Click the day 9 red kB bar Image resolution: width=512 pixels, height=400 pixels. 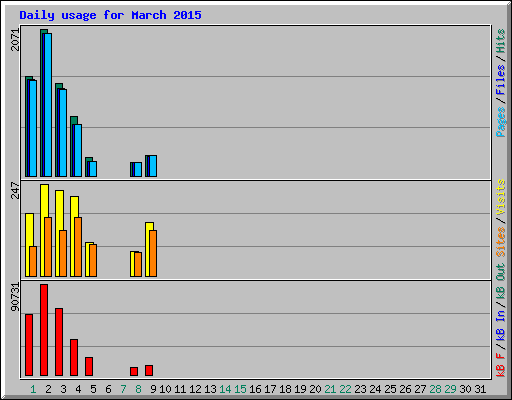149,371
